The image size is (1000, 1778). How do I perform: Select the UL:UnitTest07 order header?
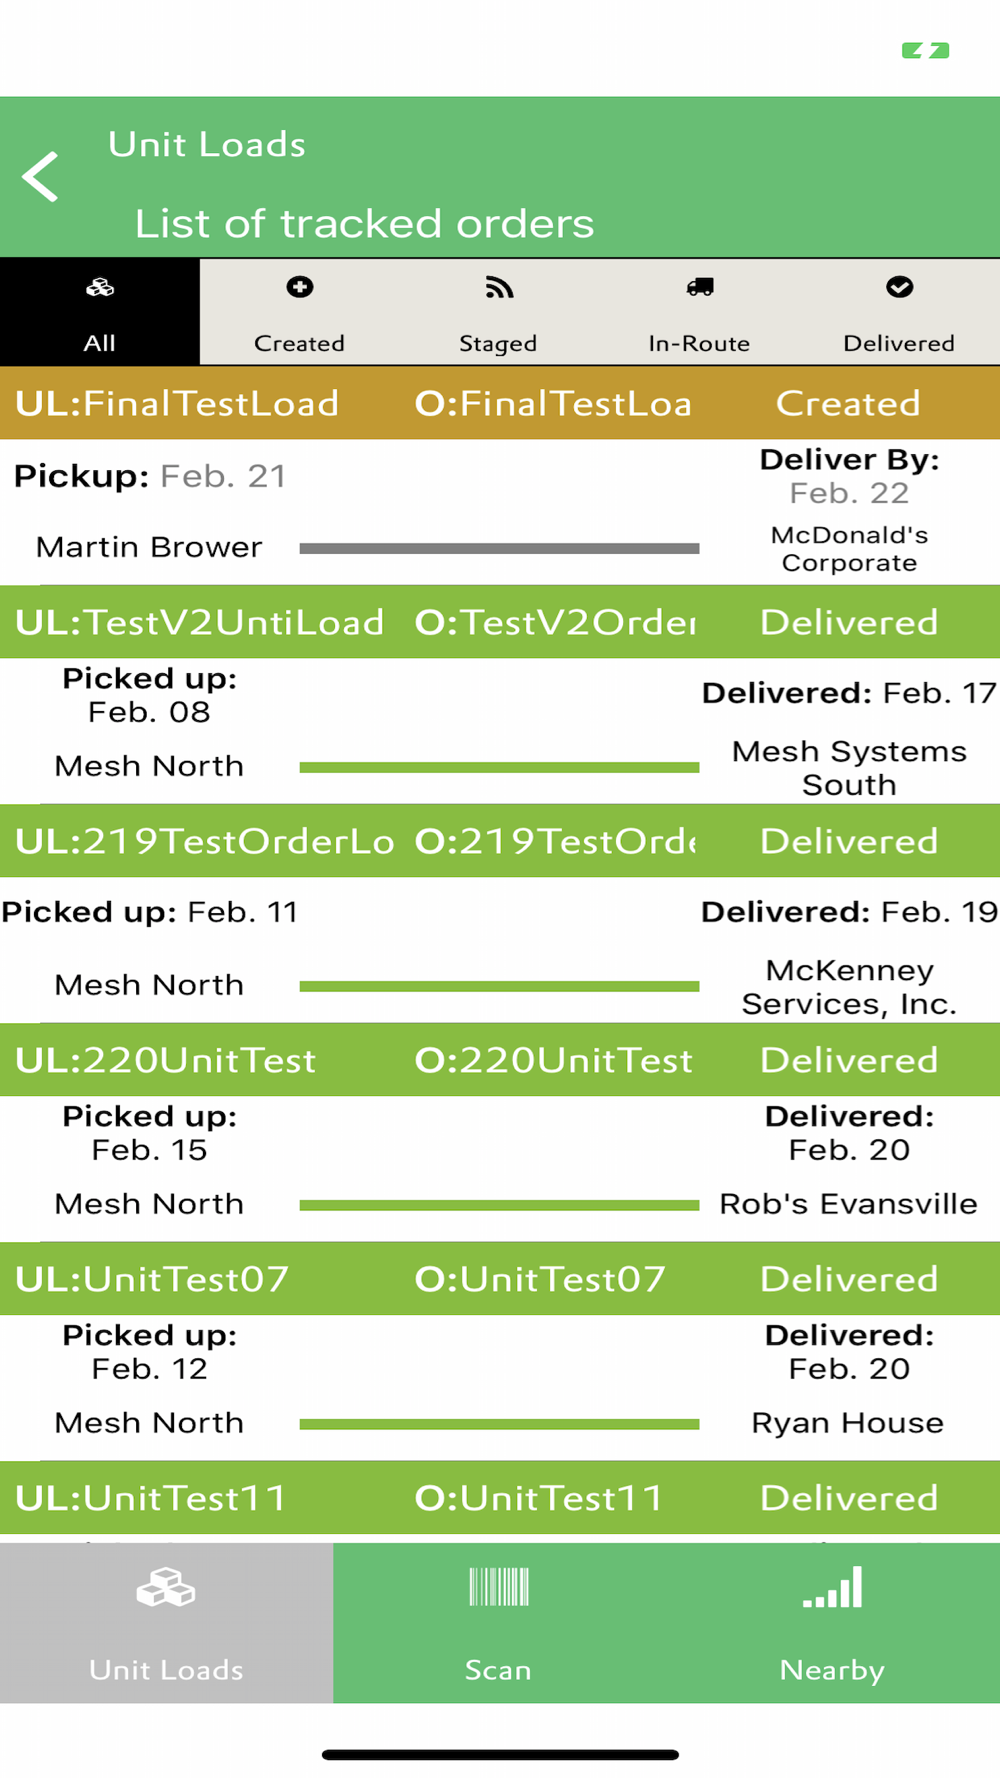coord(500,1279)
